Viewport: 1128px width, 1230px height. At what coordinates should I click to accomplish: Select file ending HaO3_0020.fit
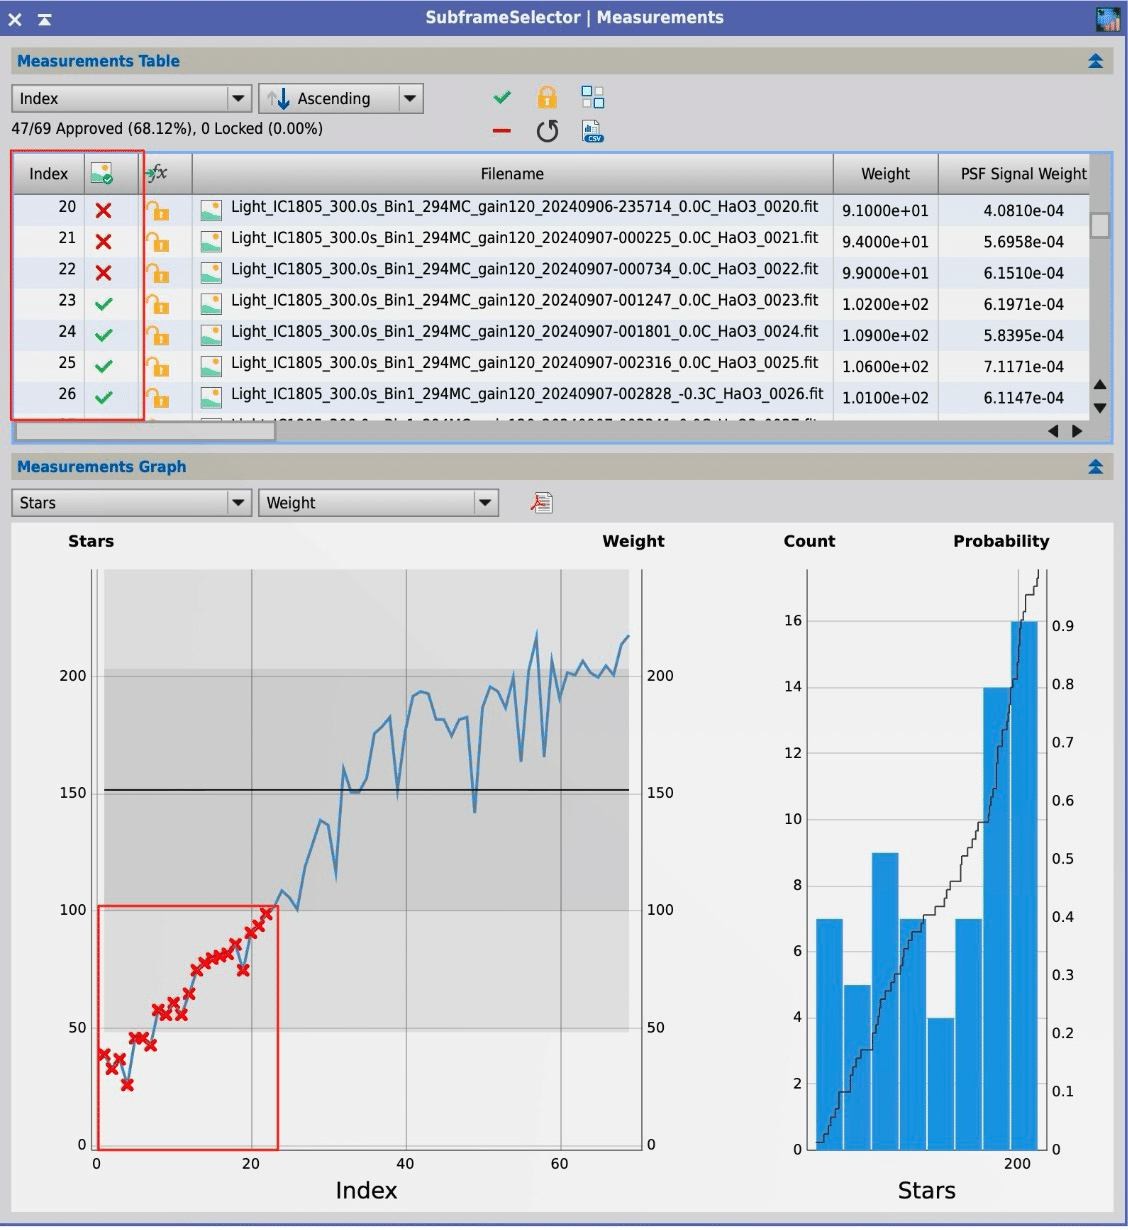(x=524, y=207)
